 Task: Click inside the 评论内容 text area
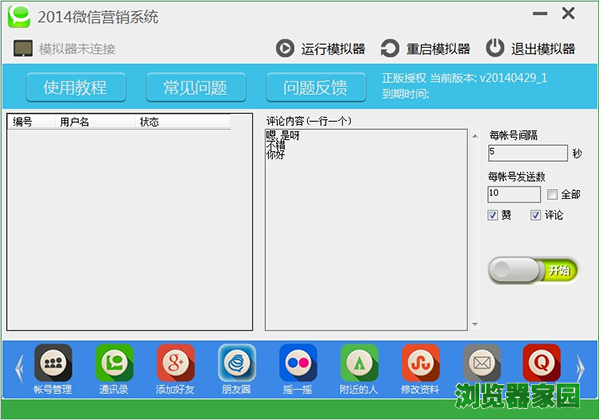pyautogui.click(x=366, y=230)
